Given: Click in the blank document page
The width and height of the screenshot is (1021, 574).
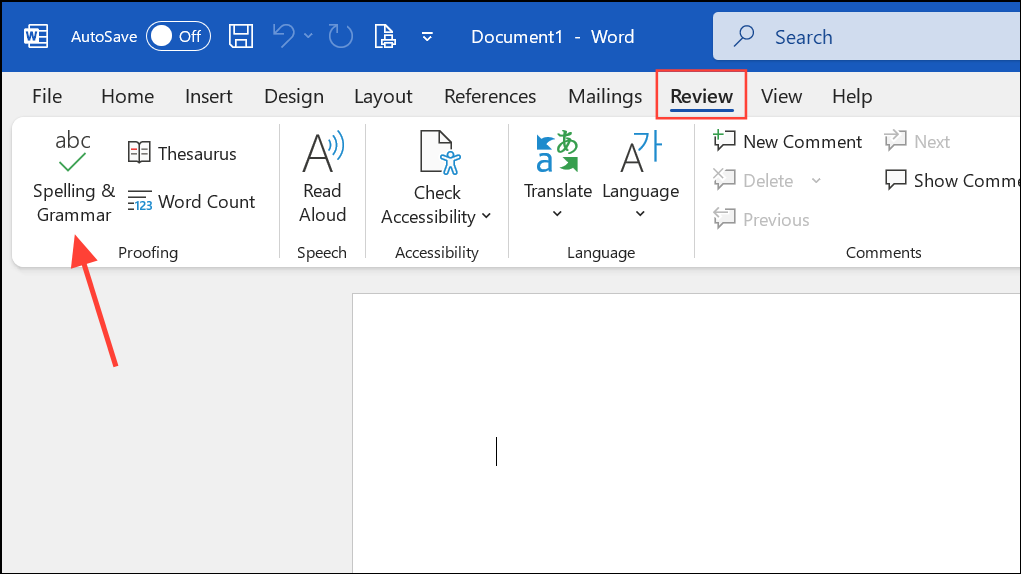Looking at the screenshot, I should click(680, 430).
